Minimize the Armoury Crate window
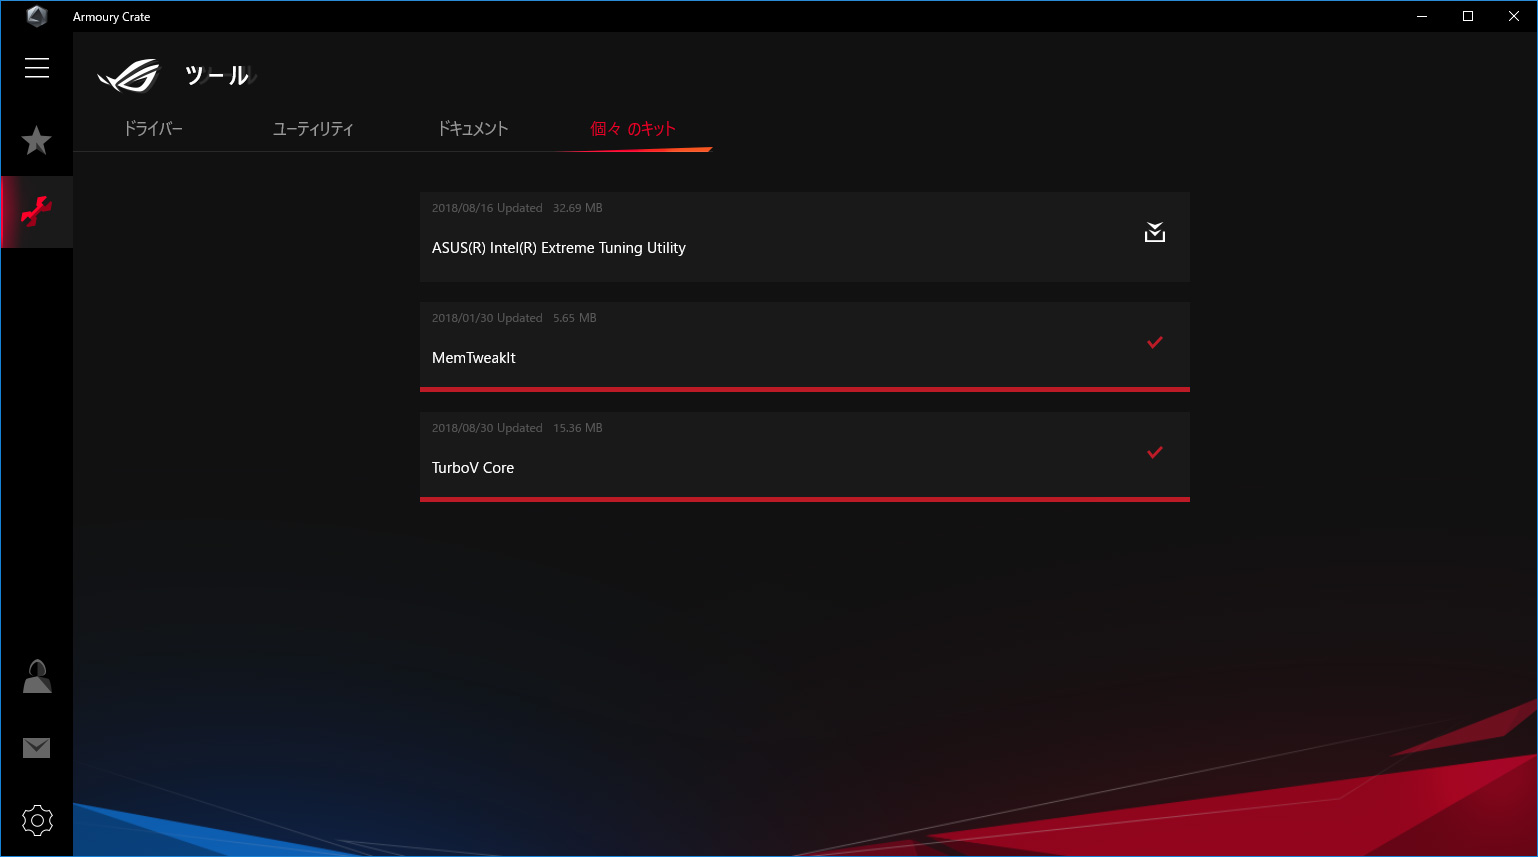The image size is (1538, 857). [1422, 16]
